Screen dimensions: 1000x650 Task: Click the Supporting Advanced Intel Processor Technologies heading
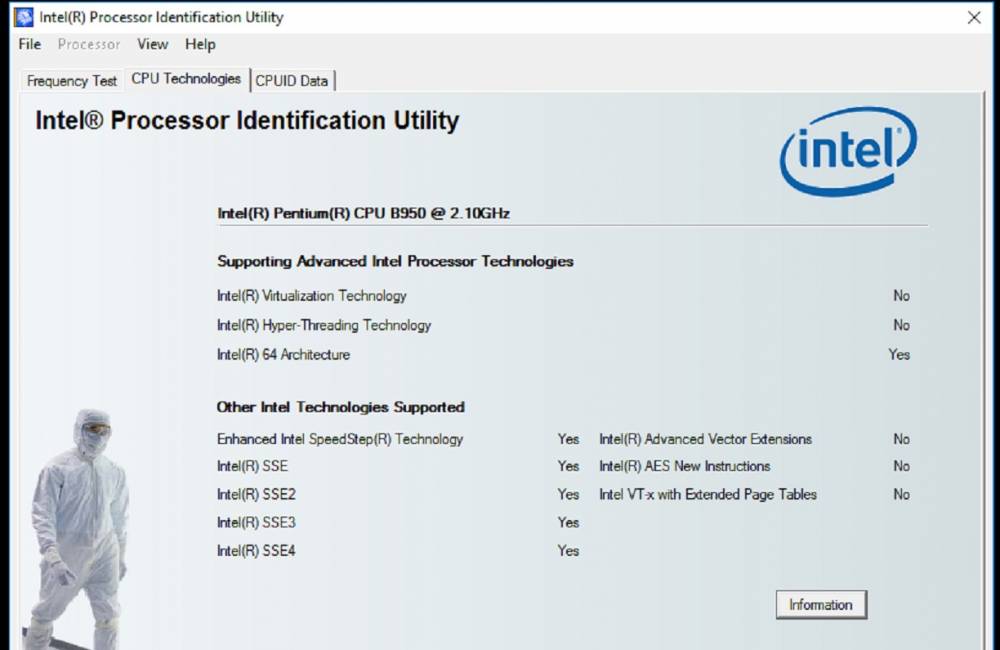coord(395,262)
